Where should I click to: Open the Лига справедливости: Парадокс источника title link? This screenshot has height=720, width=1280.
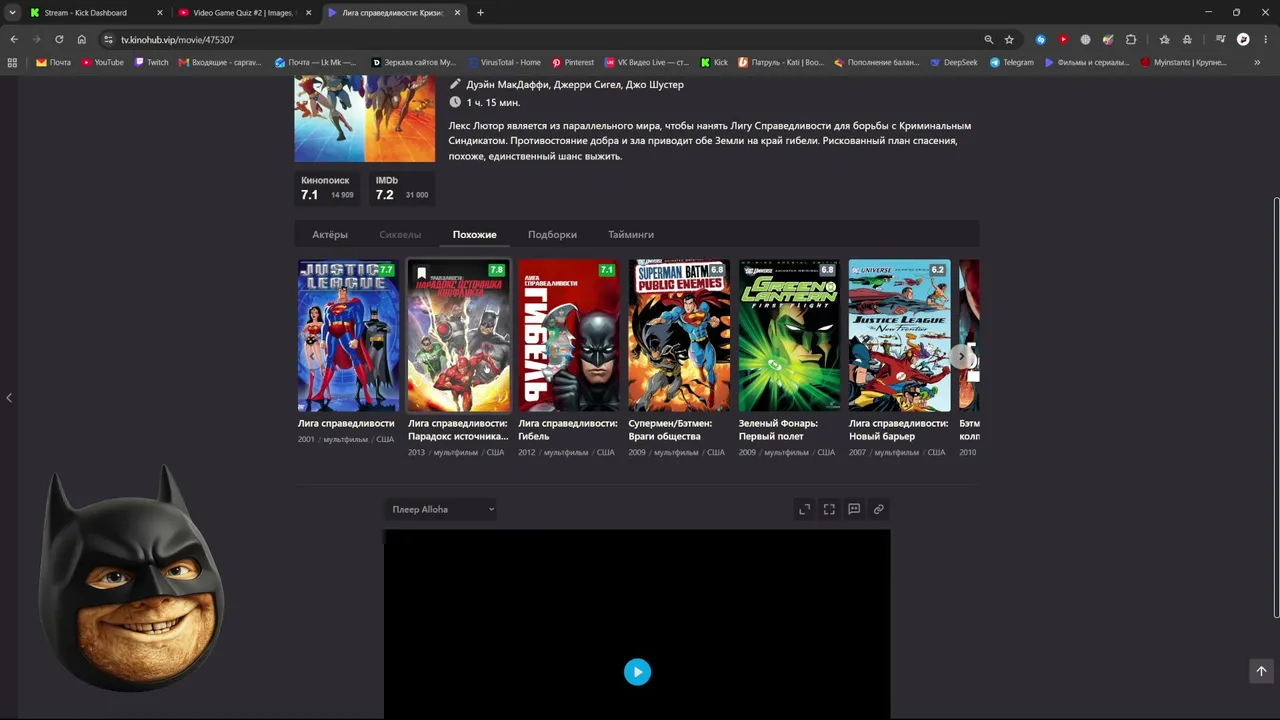pyautogui.click(x=458, y=430)
